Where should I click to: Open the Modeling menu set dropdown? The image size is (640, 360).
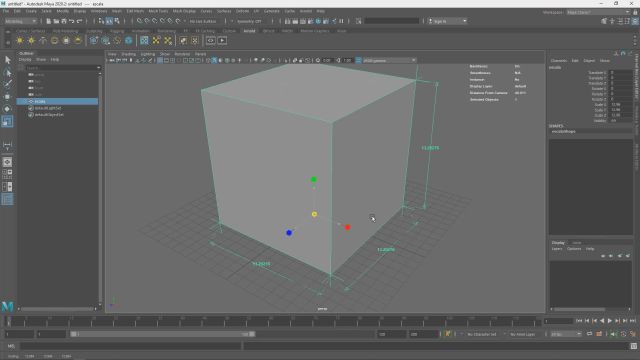[20, 21]
